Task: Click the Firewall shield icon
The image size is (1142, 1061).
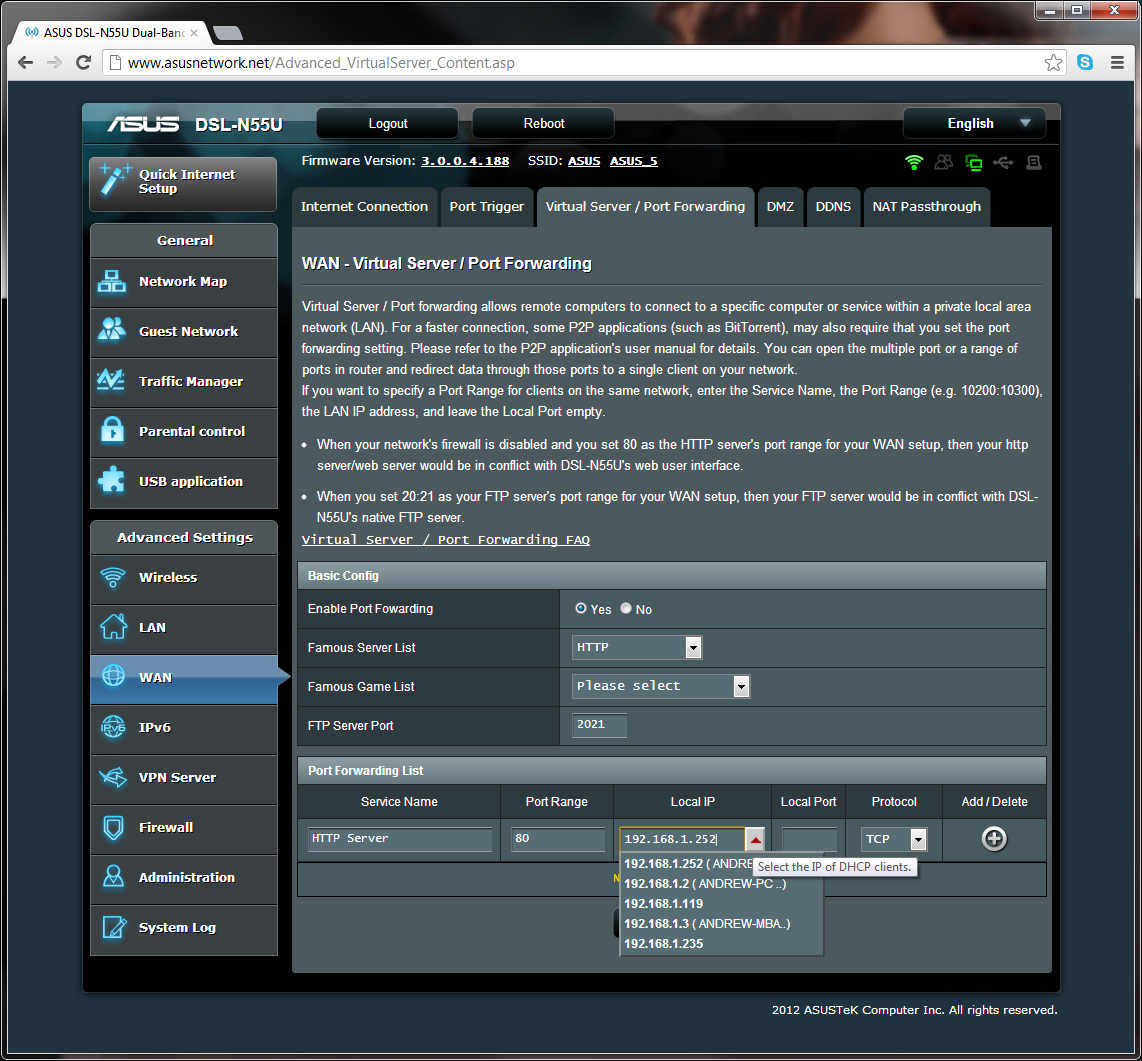Action: pos(113,827)
